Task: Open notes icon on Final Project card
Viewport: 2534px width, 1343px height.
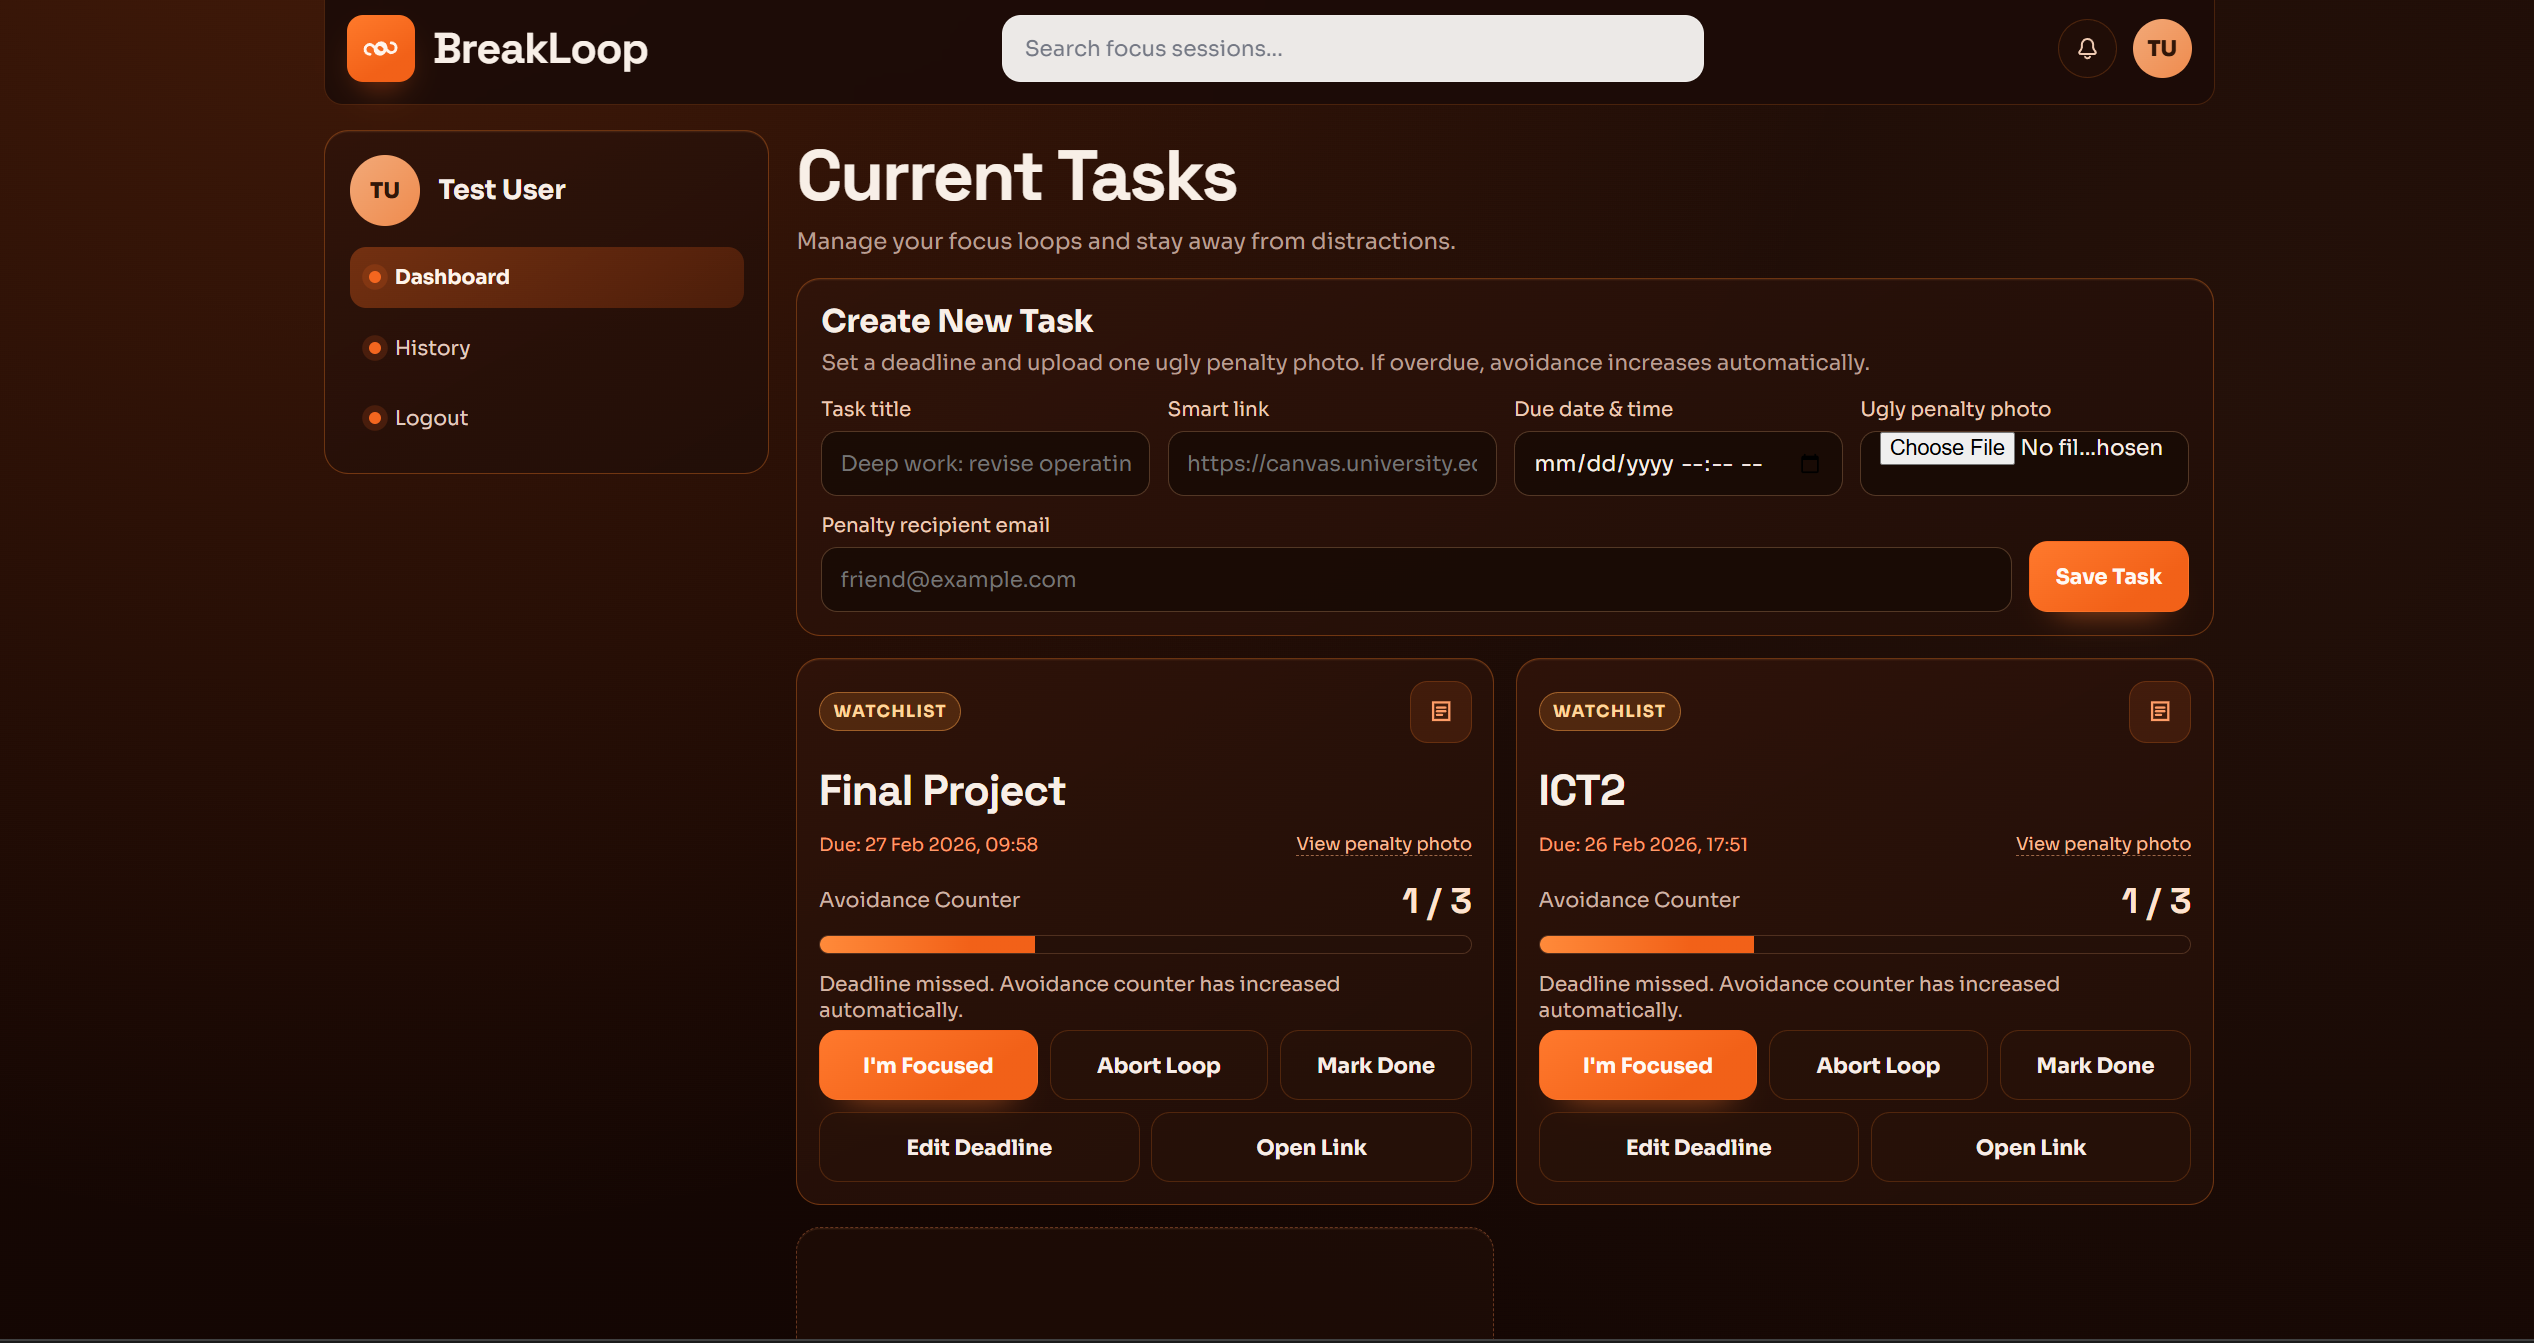Action: (1440, 711)
